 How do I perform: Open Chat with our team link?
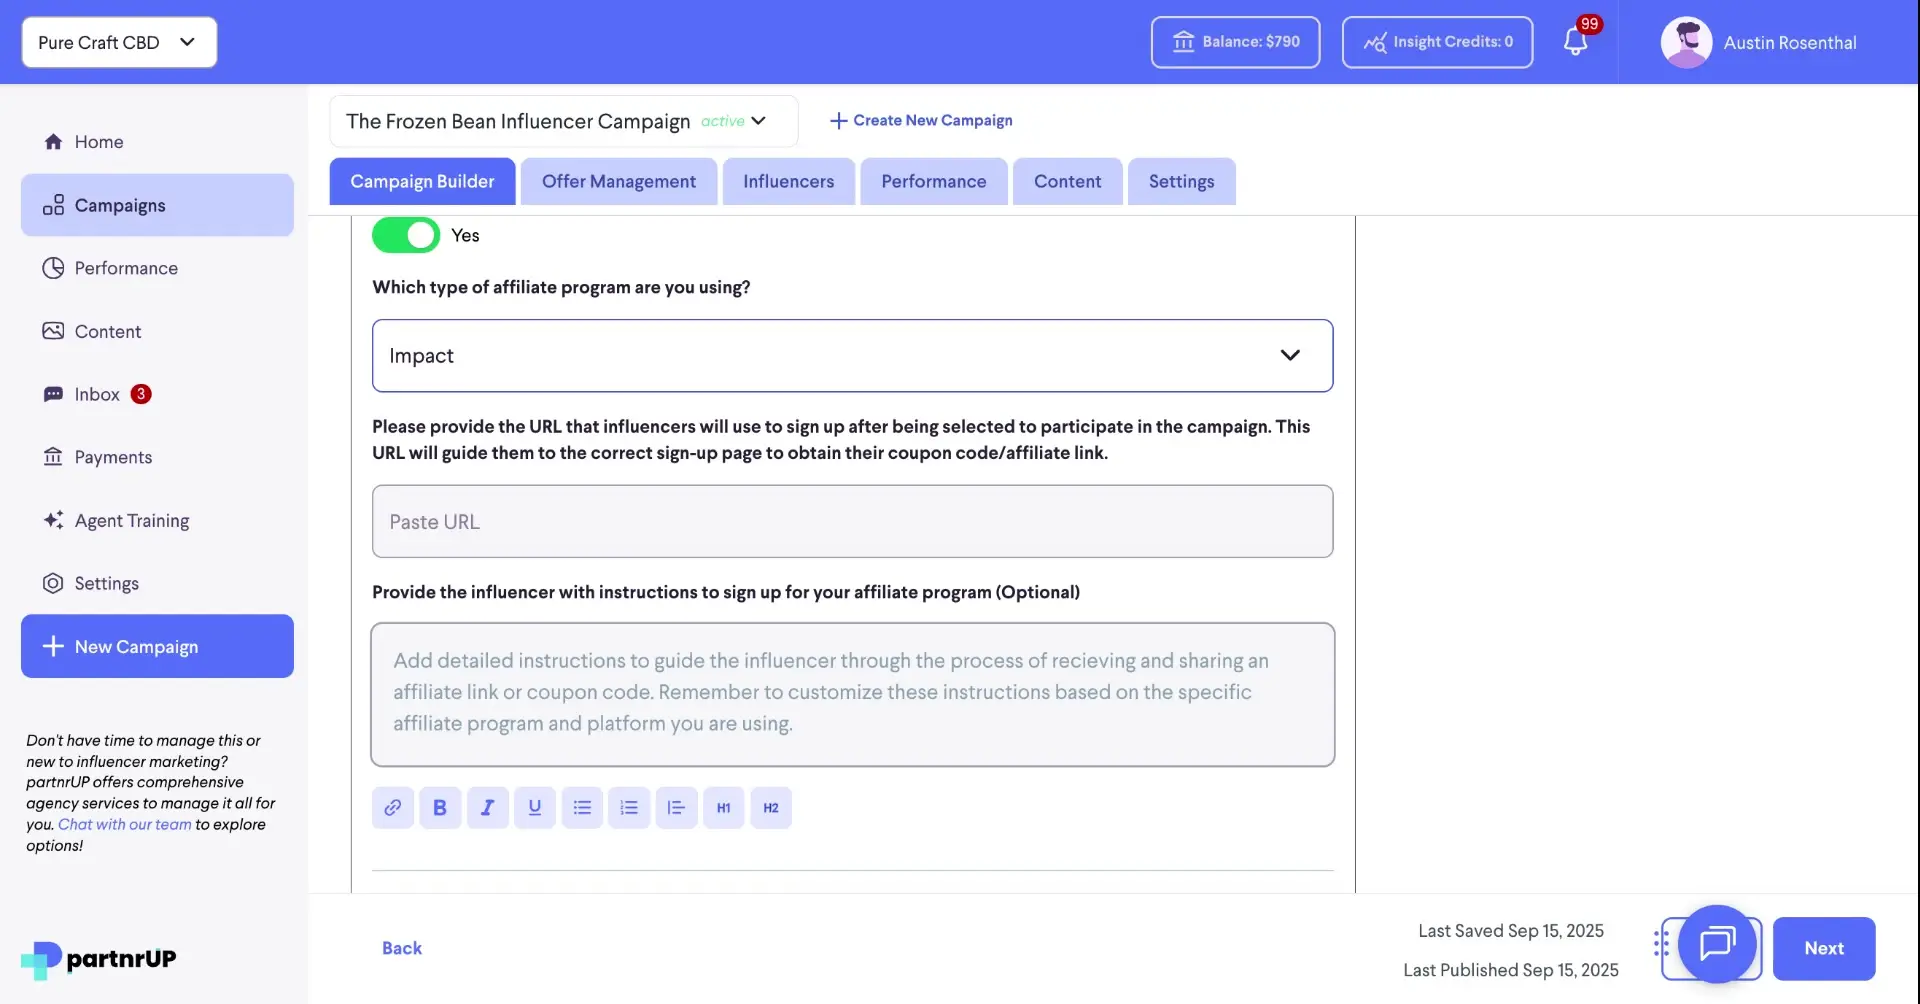123,824
